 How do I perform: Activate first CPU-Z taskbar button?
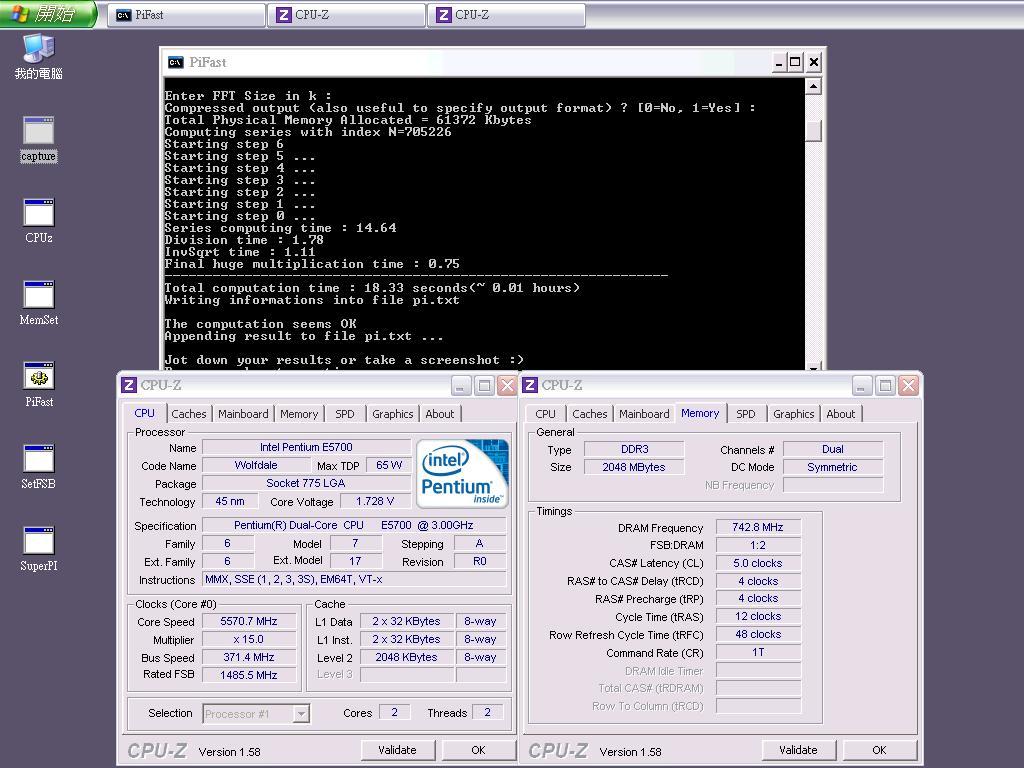[346, 15]
